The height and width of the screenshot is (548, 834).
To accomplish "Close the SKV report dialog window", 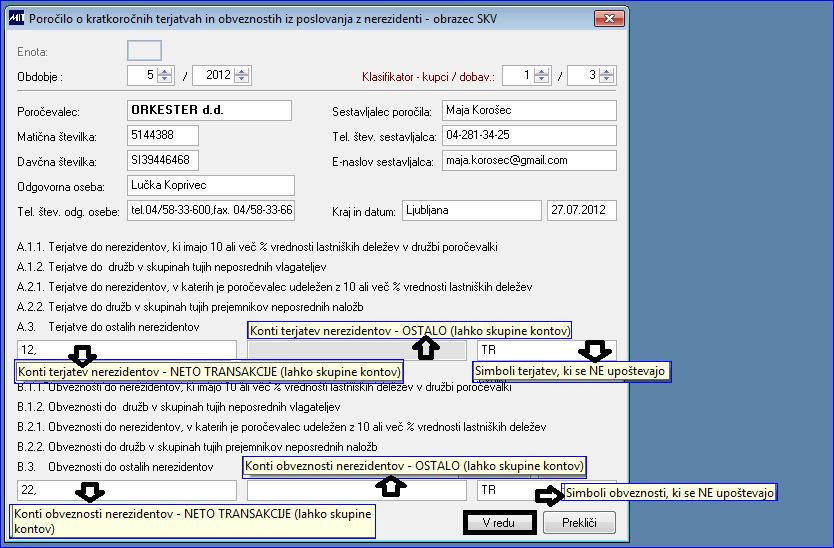I will click(x=609, y=19).
